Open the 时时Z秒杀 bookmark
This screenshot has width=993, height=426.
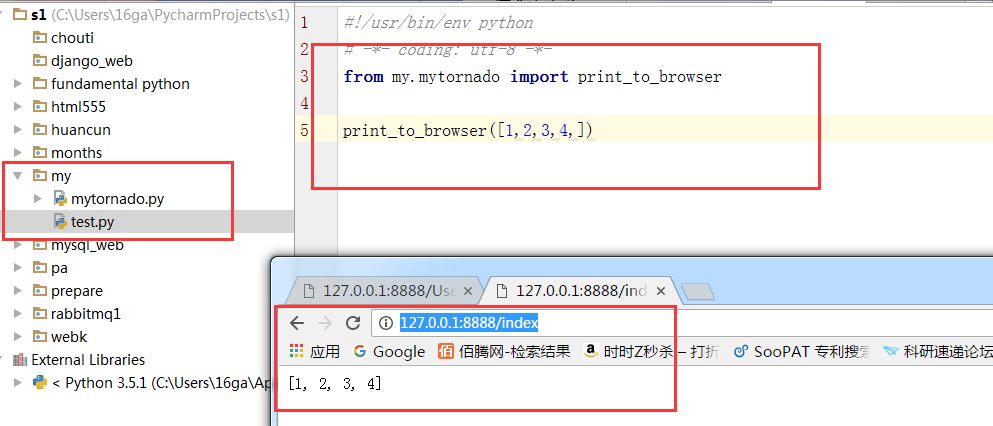(652, 351)
